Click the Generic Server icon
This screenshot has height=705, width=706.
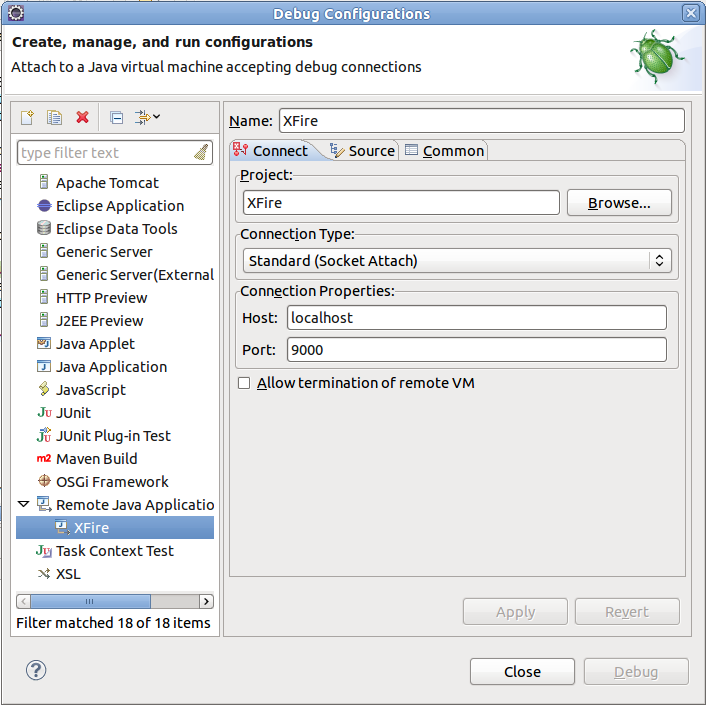[44, 251]
